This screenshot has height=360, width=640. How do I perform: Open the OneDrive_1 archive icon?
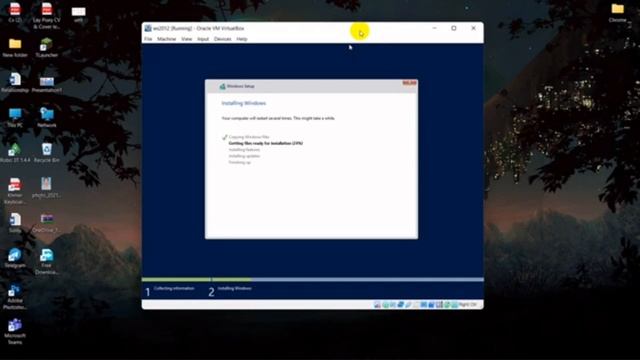[47, 223]
